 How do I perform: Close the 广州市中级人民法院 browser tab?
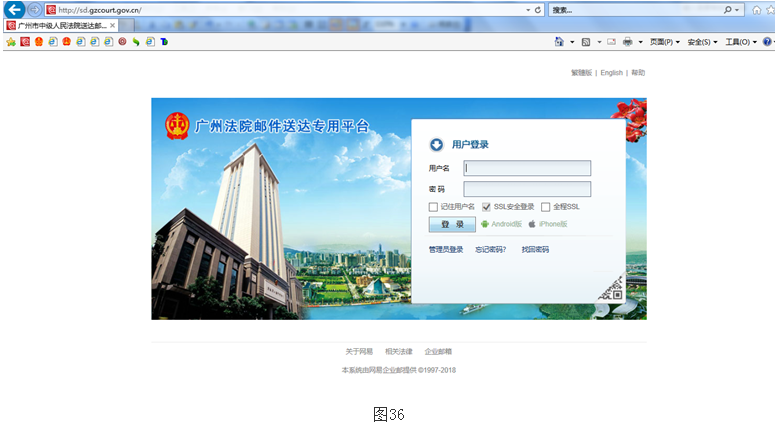tap(113, 25)
